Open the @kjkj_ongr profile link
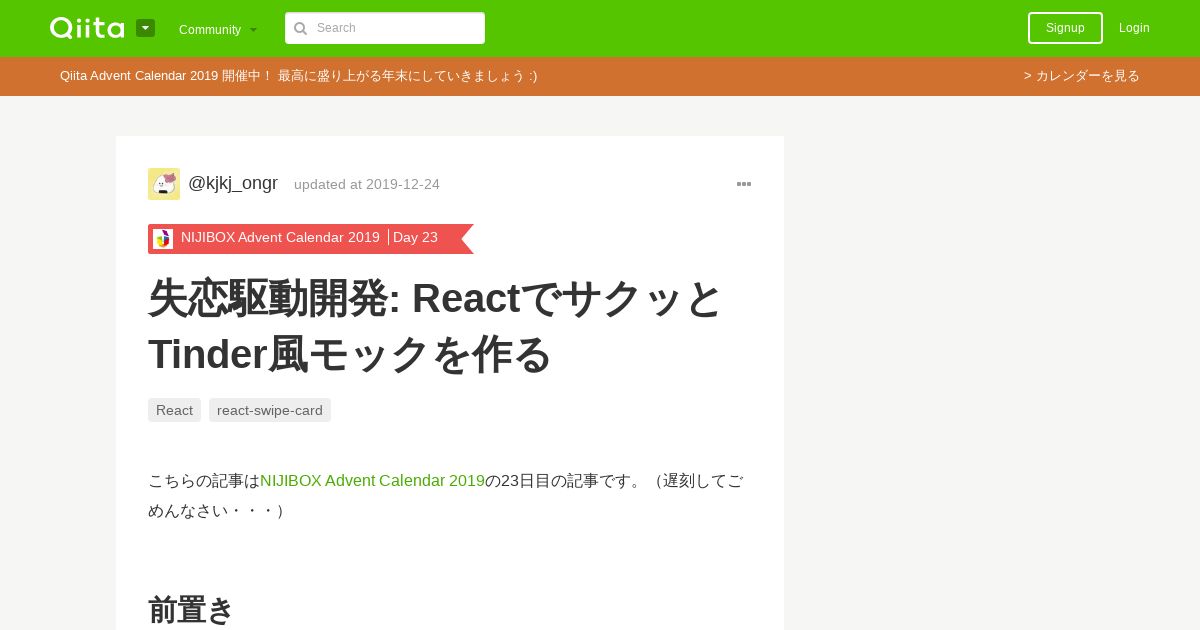 point(233,183)
